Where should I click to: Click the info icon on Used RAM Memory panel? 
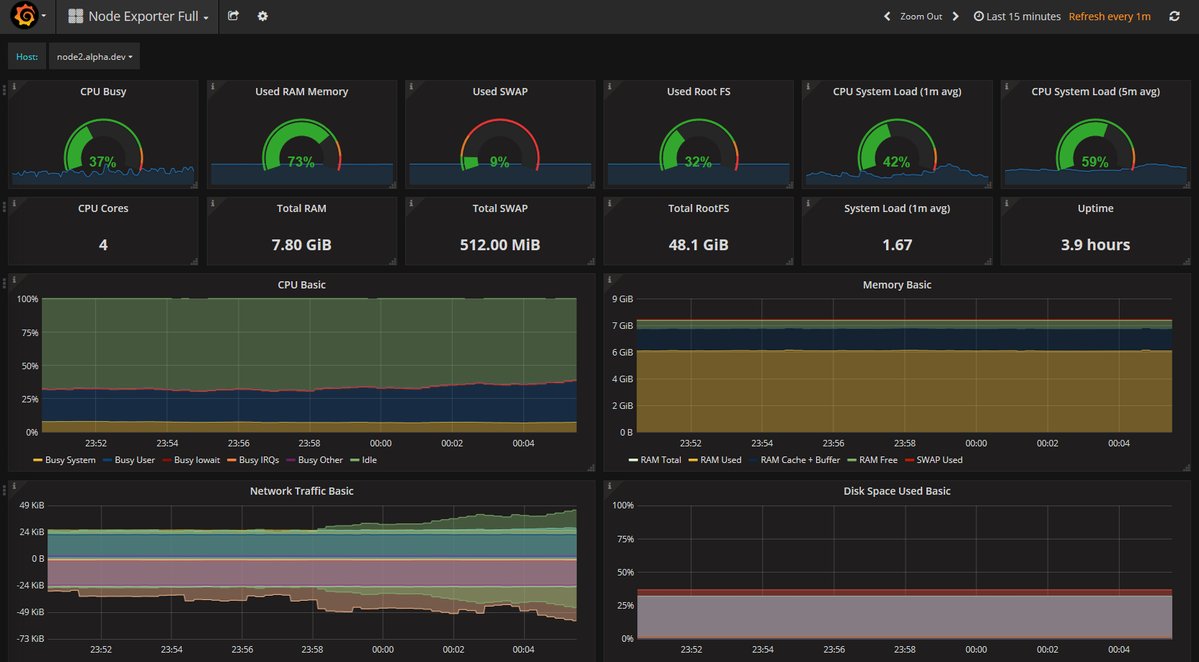click(213, 86)
